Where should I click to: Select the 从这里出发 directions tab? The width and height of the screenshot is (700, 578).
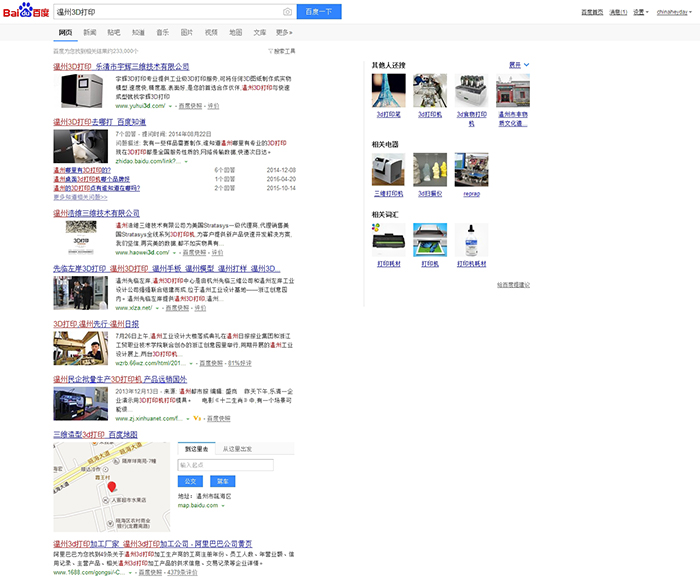coord(238,449)
